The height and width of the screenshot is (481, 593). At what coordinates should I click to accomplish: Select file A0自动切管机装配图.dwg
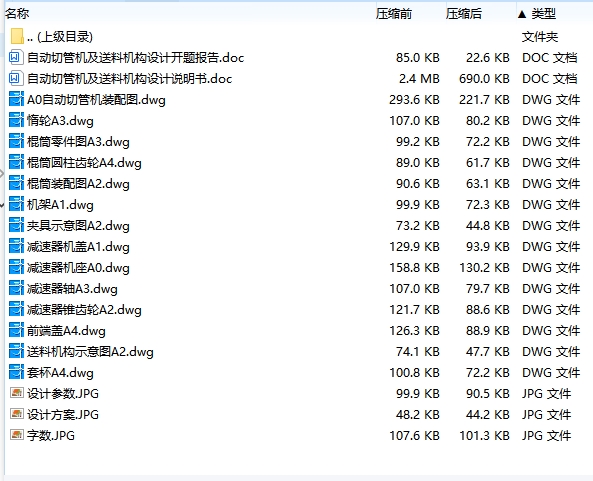pos(96,100)
